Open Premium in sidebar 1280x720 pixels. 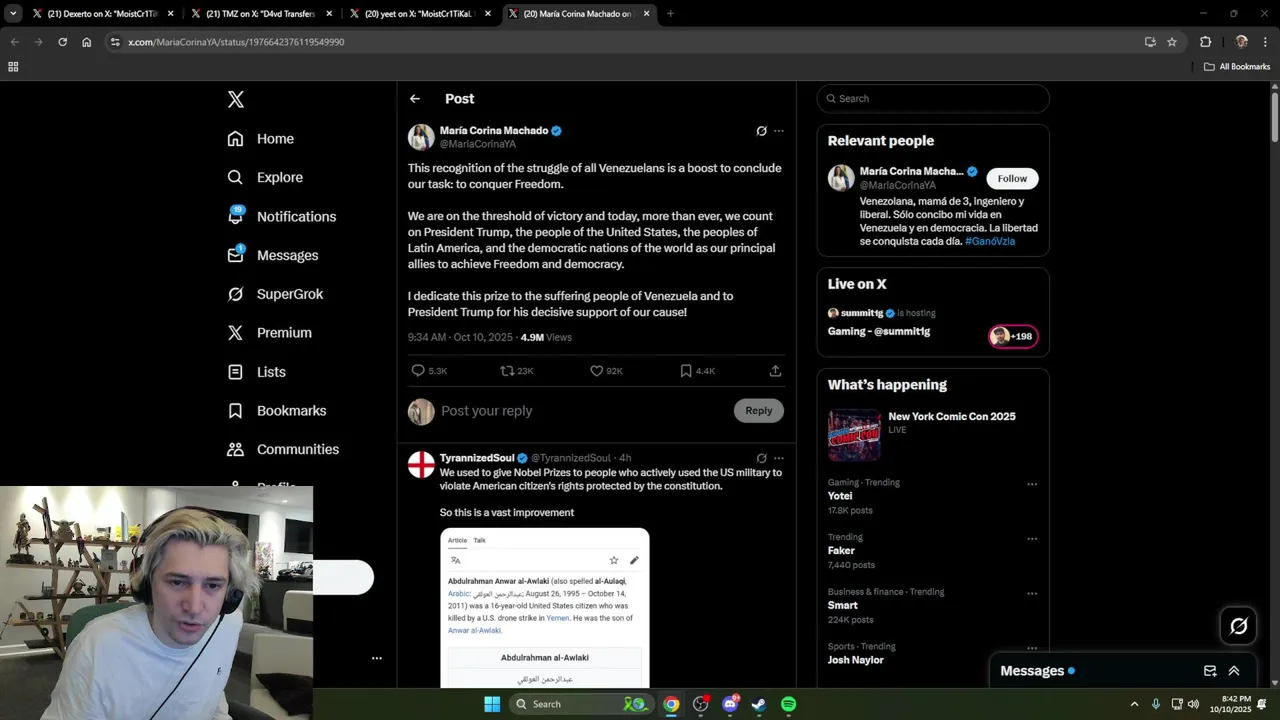[x=270, y=333]
